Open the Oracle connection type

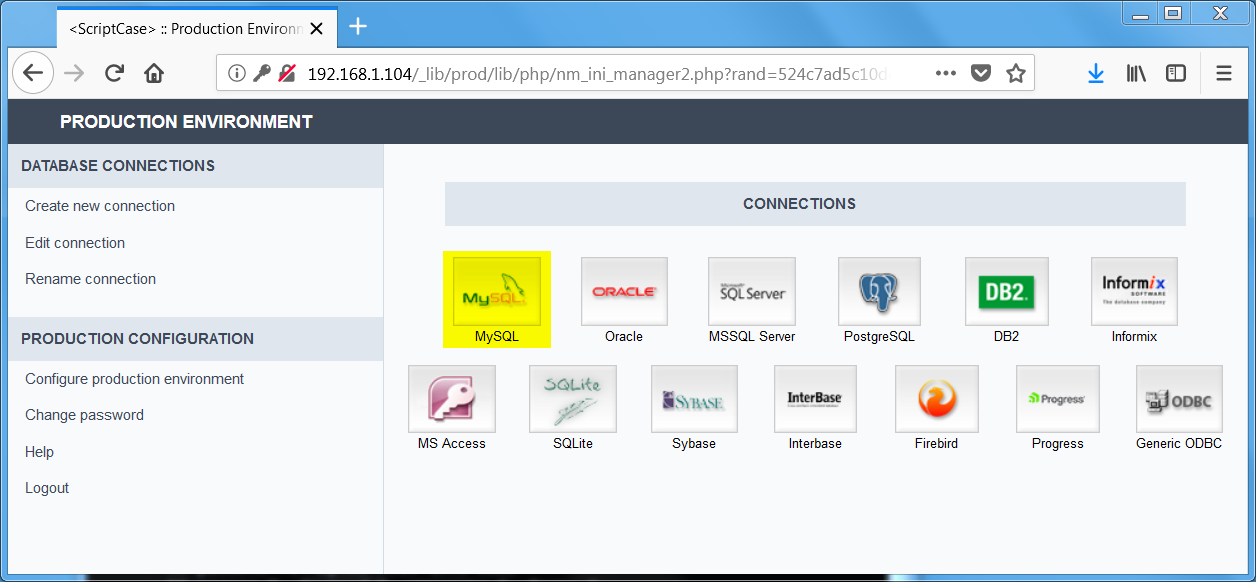[623, 291]
